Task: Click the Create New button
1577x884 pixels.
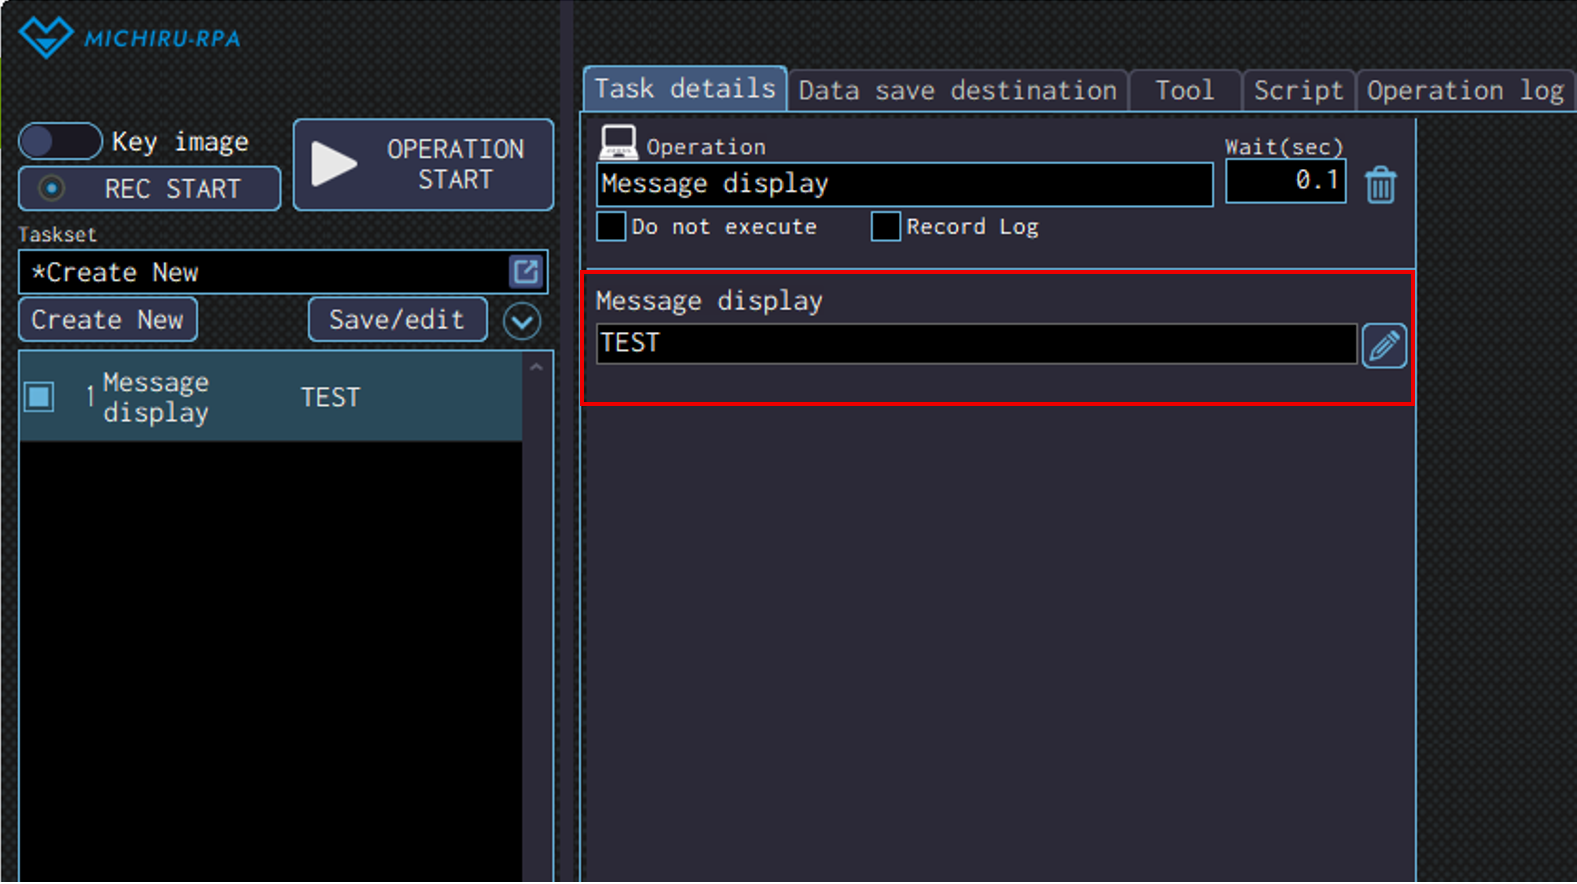Action: (108, 320)
